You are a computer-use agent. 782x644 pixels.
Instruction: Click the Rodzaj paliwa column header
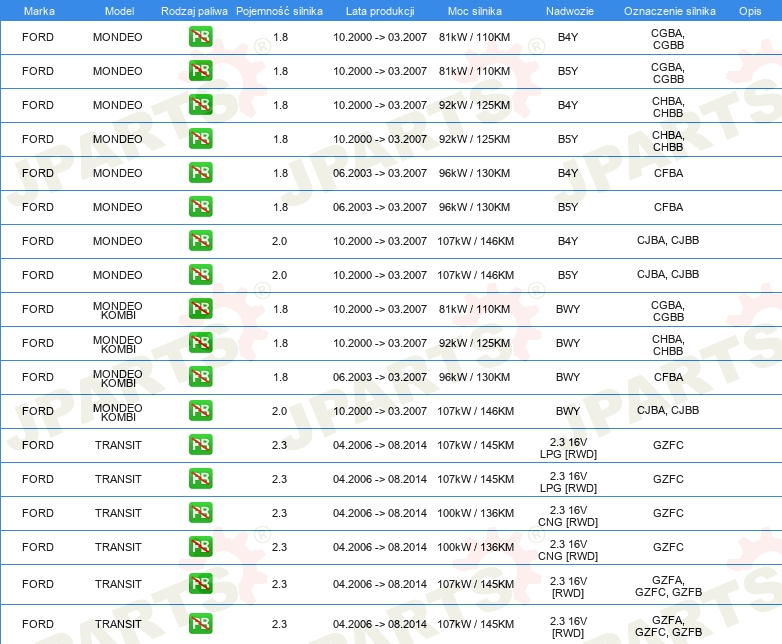pyautogui.click(x=194, y=11)
